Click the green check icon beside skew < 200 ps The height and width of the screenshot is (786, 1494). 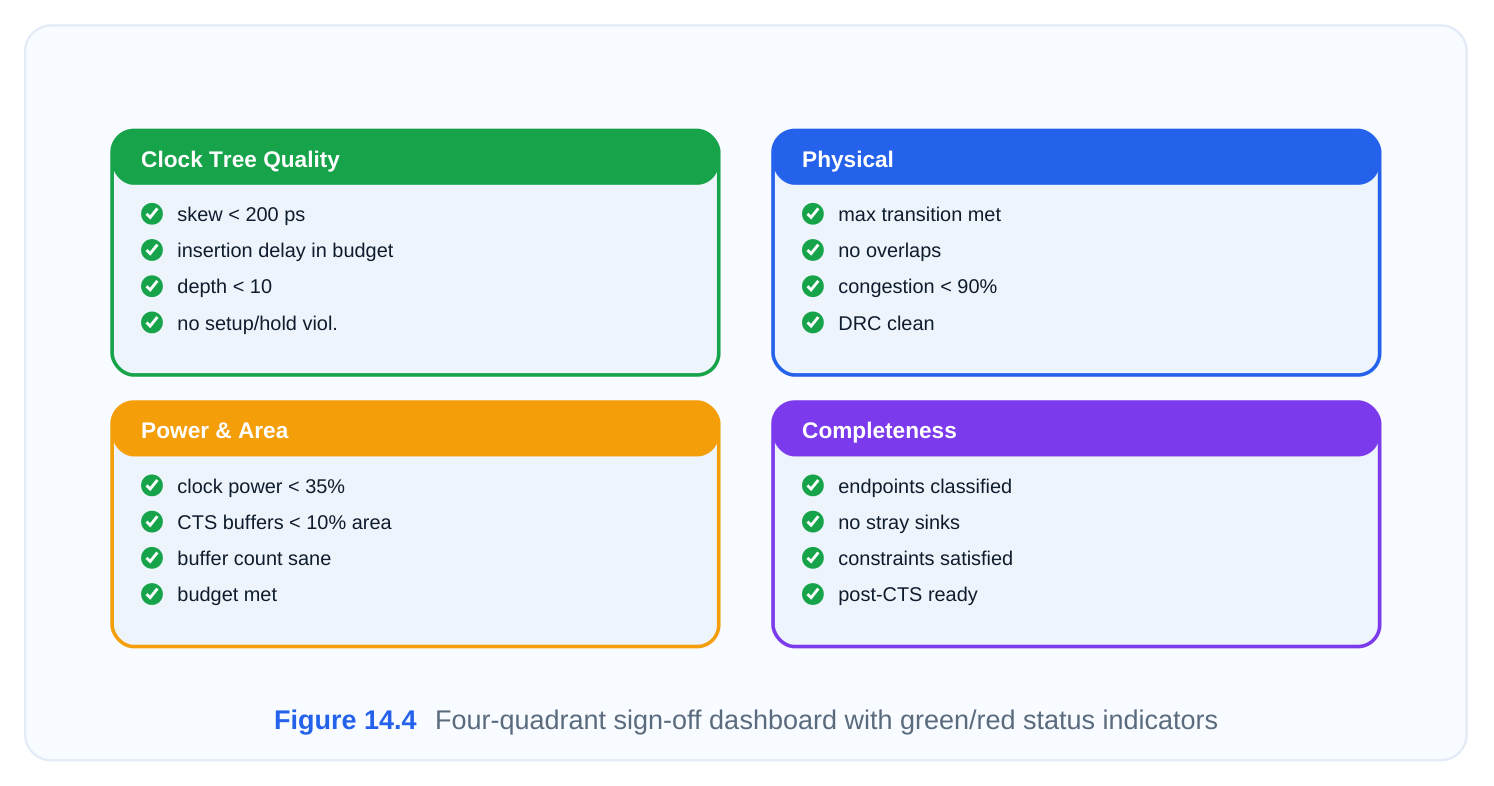(x=152, y=214)
